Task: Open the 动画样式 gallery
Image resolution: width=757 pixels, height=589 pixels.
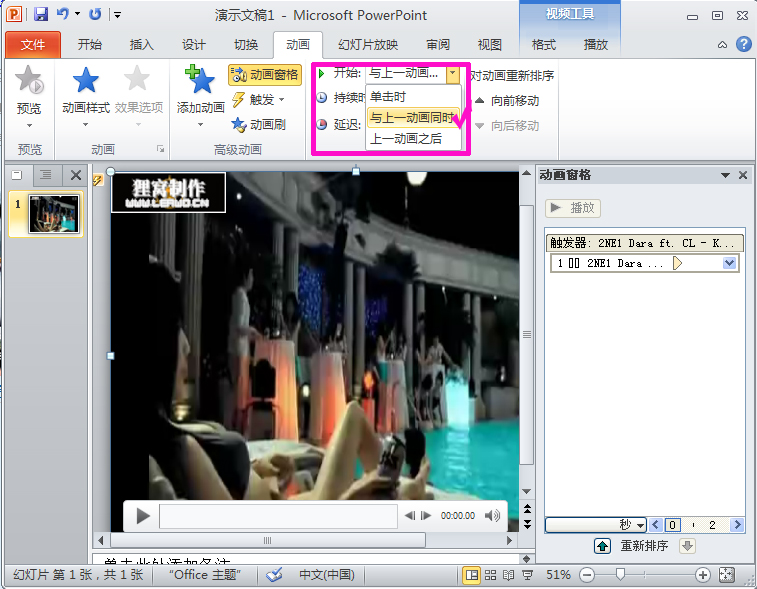Action: (x=86, y=97)
